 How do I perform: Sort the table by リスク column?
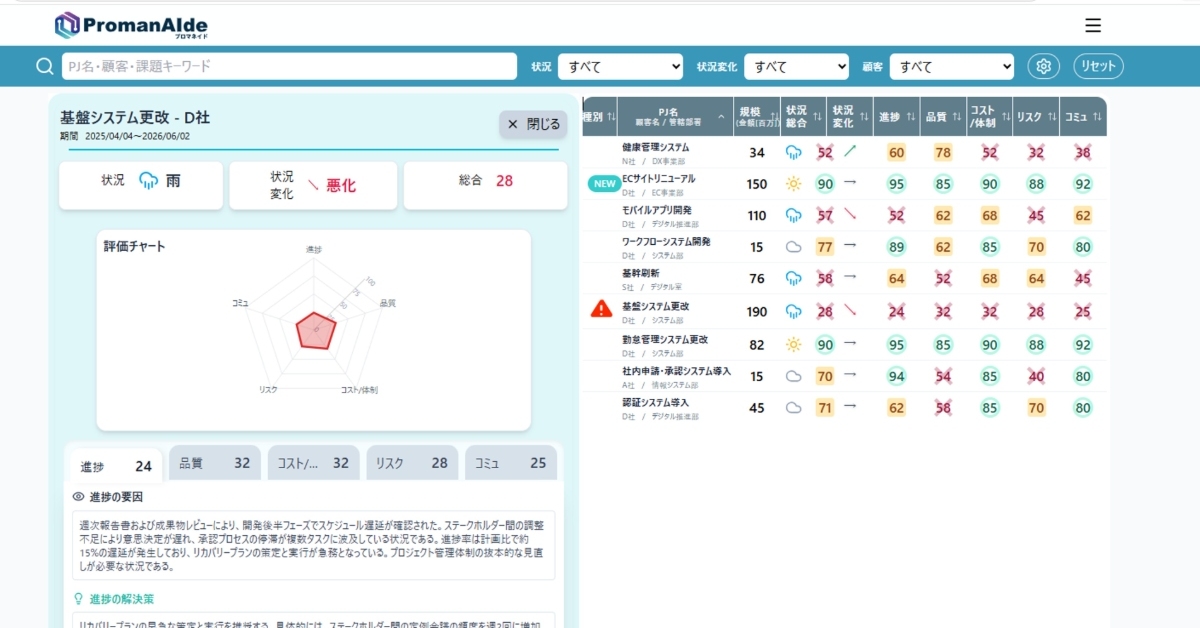pyautogui.click(x=1035, y=116)
